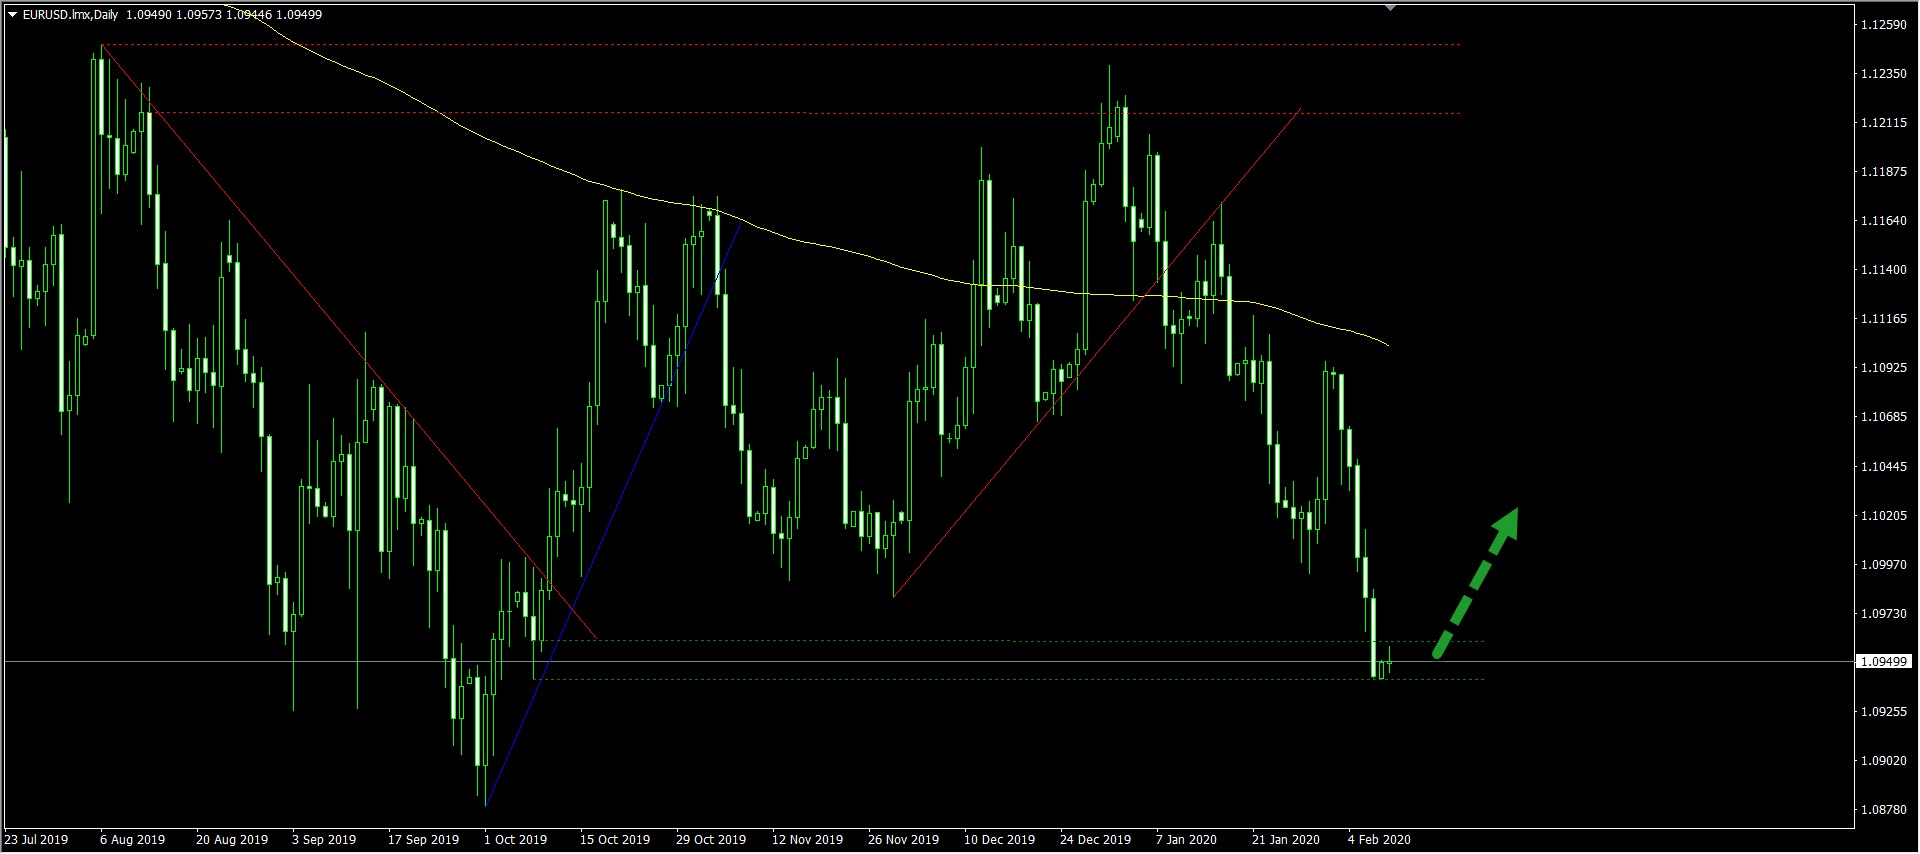Click the 6 Aug 2019 date label
This screenshot has height=854, width=1920.
(x=133, y=840)
